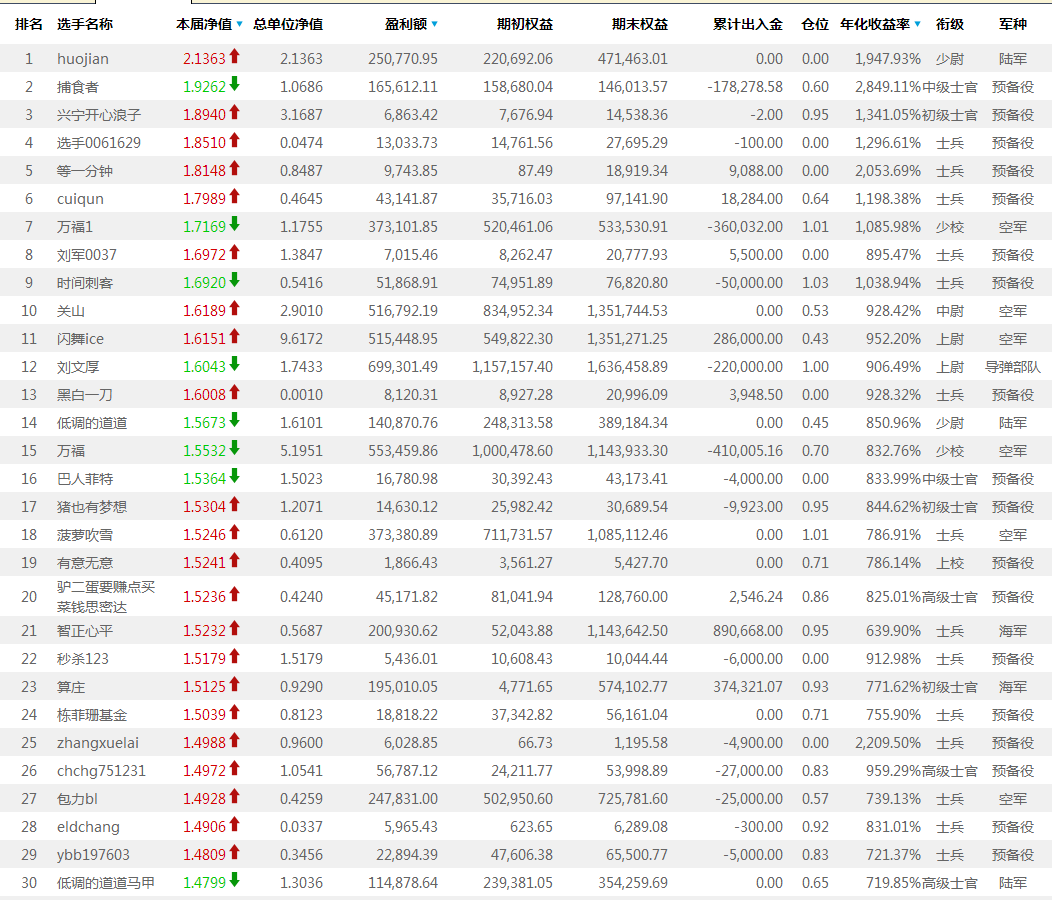The height and width of the screenshot is (900, 1052).
Task: Click the 期末权益 column header
Action: pos(640,25)
